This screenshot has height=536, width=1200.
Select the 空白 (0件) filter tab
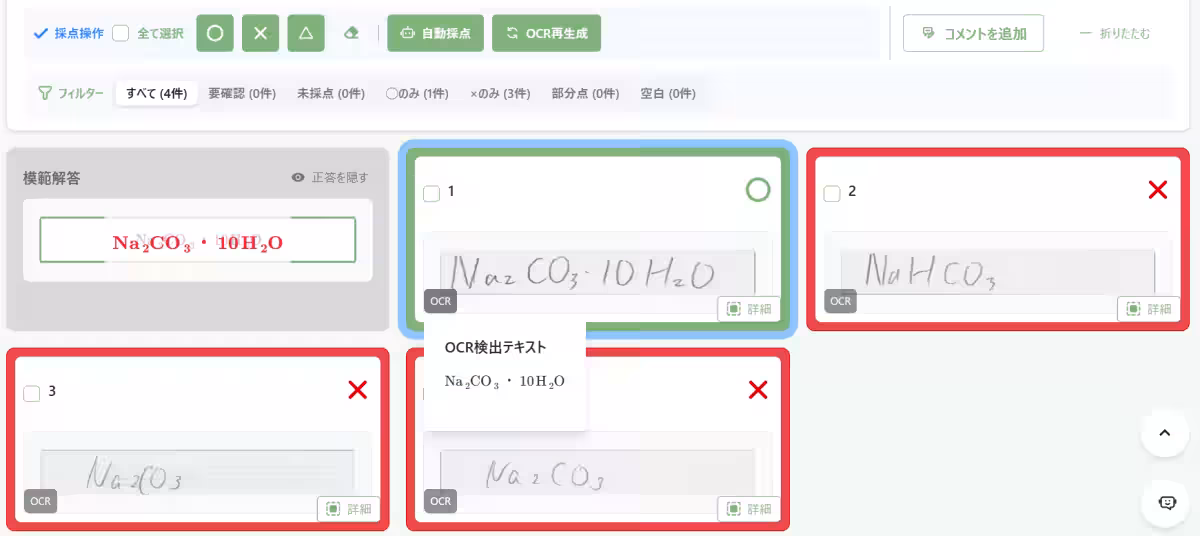[668, 93]
